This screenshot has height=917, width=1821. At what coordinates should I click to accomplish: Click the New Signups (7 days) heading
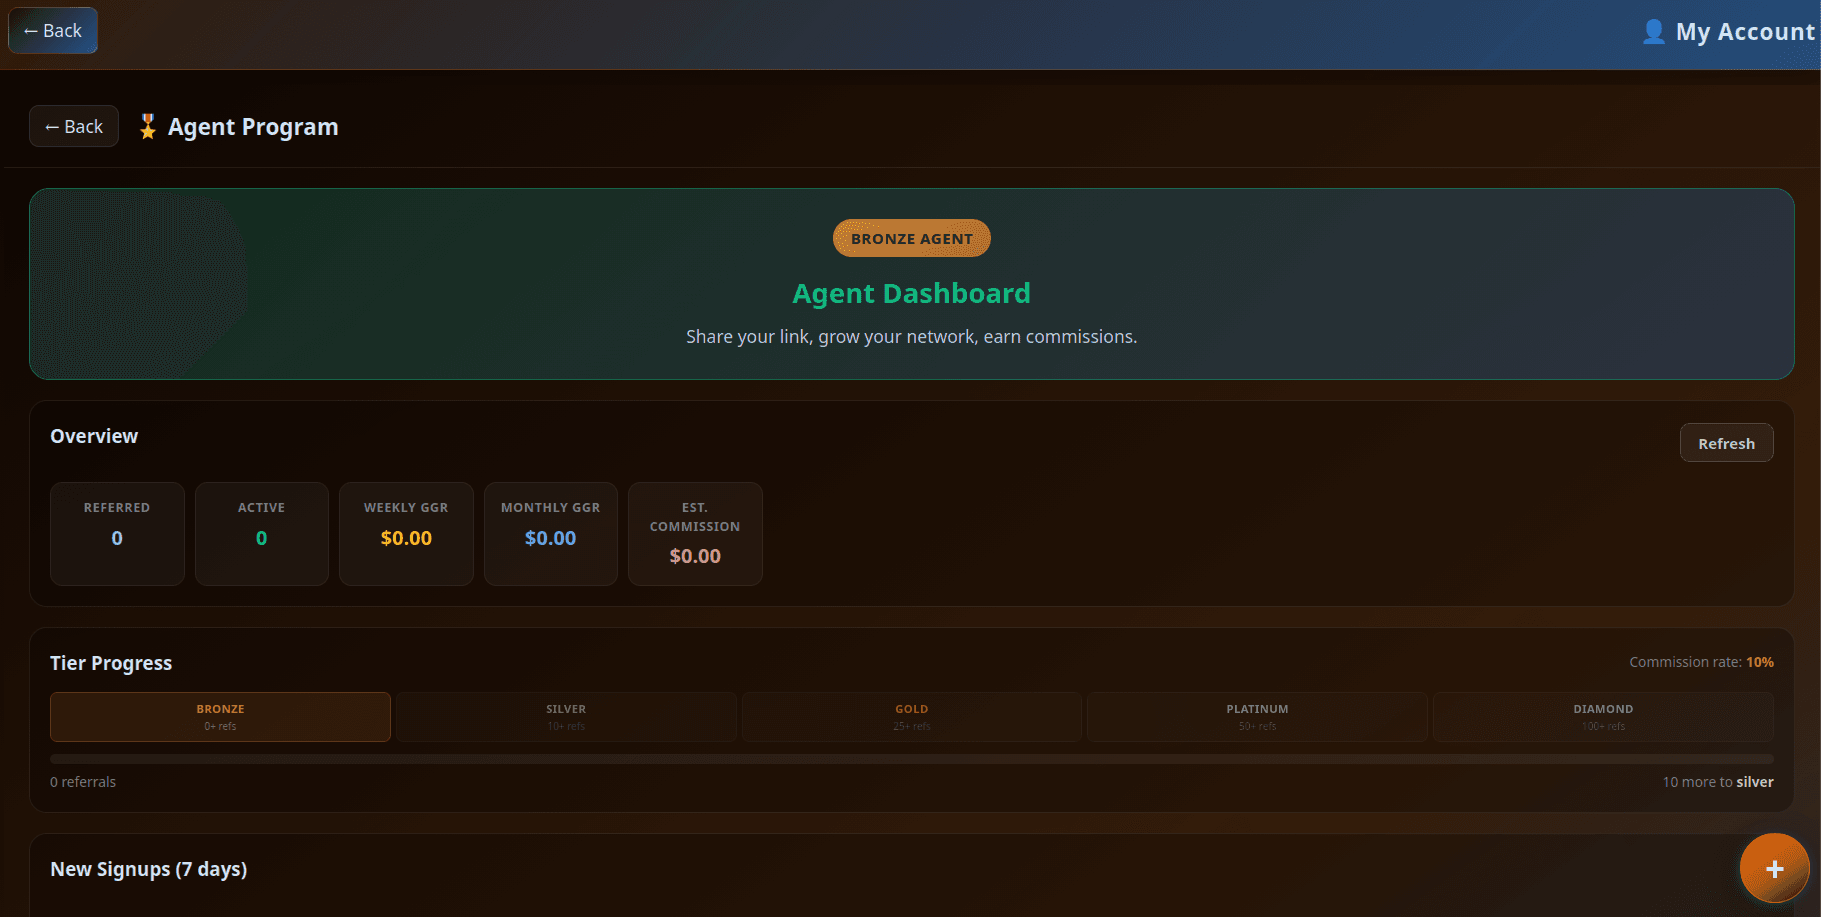(x=149, y=869)
